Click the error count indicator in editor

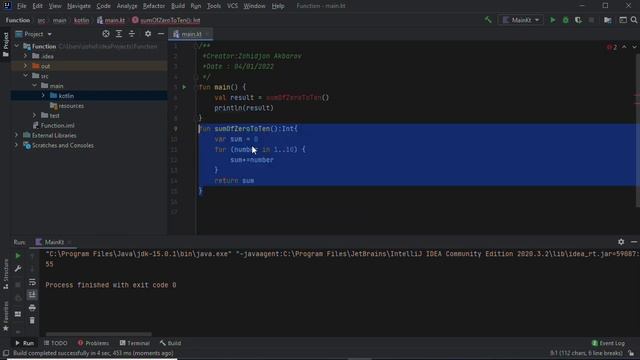pyautogui.click(x=612, y=47)
